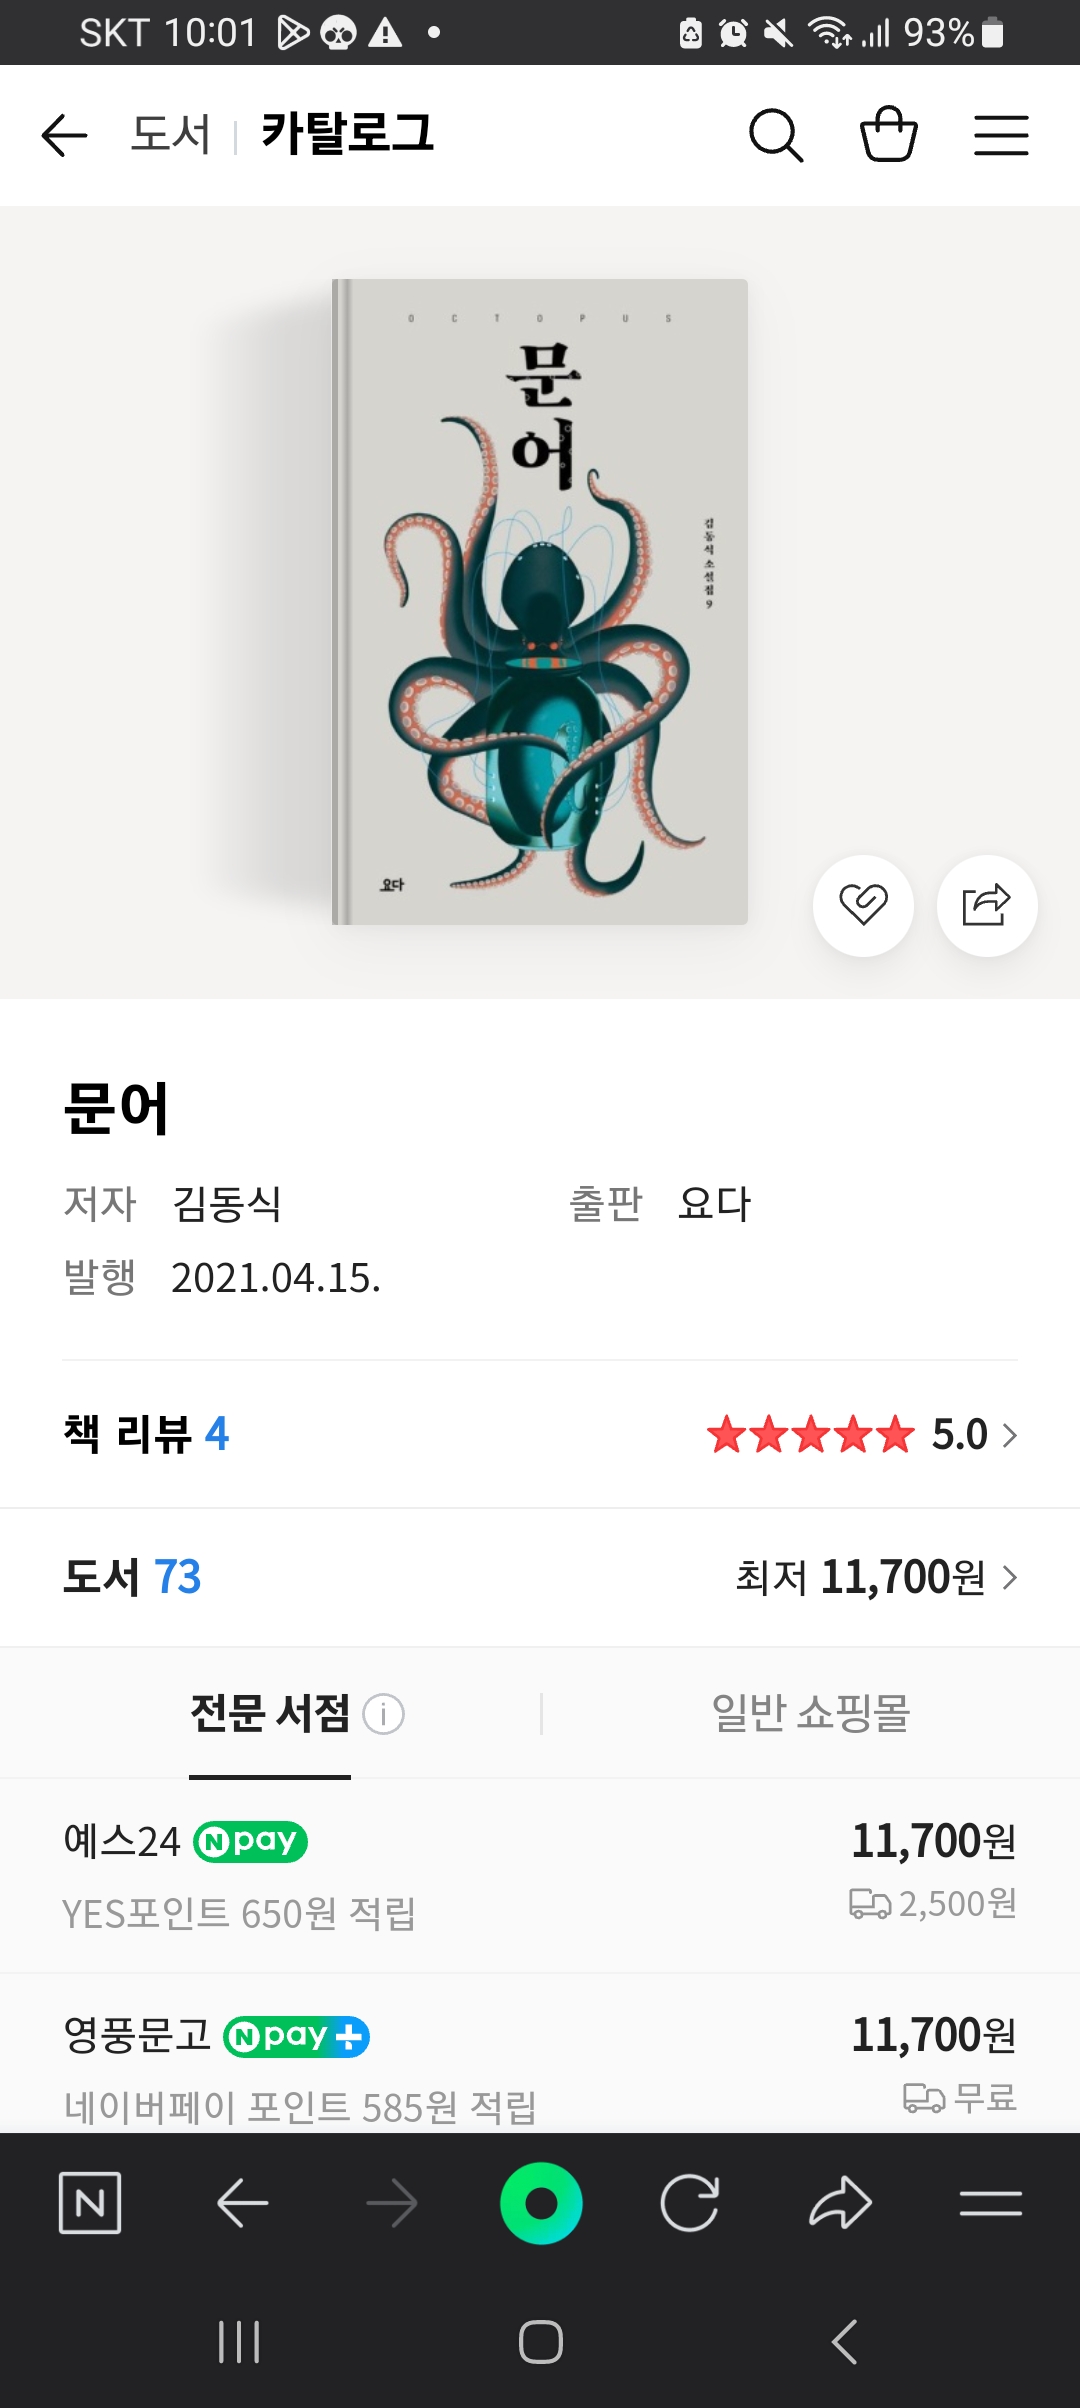Tap the octopus book cover image
The height and width of the screenshot is (2408, 1080).
pyautogui.click(x=540, y=602)
